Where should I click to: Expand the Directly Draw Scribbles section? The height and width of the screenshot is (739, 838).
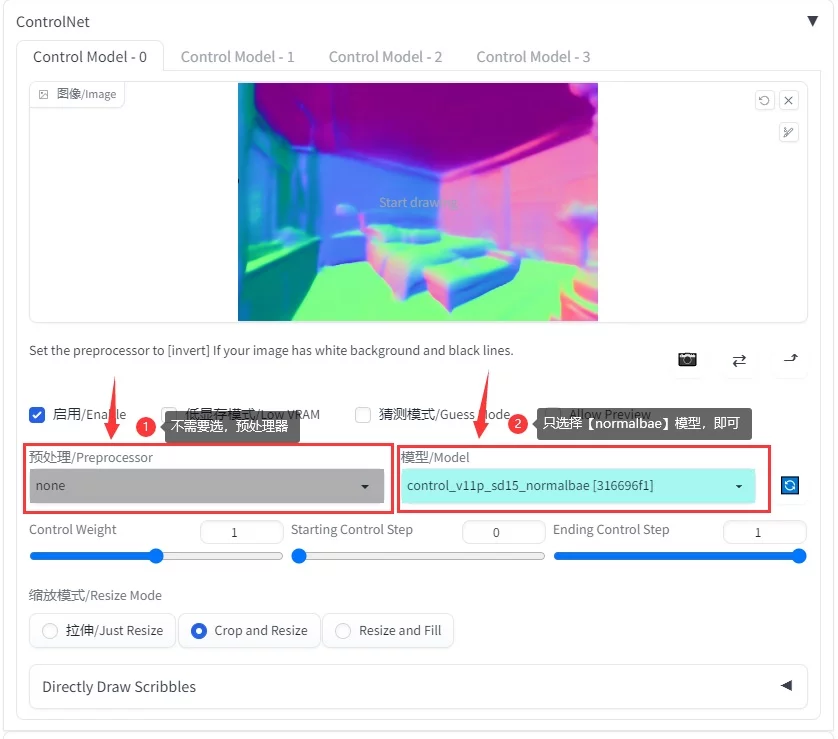417,687
